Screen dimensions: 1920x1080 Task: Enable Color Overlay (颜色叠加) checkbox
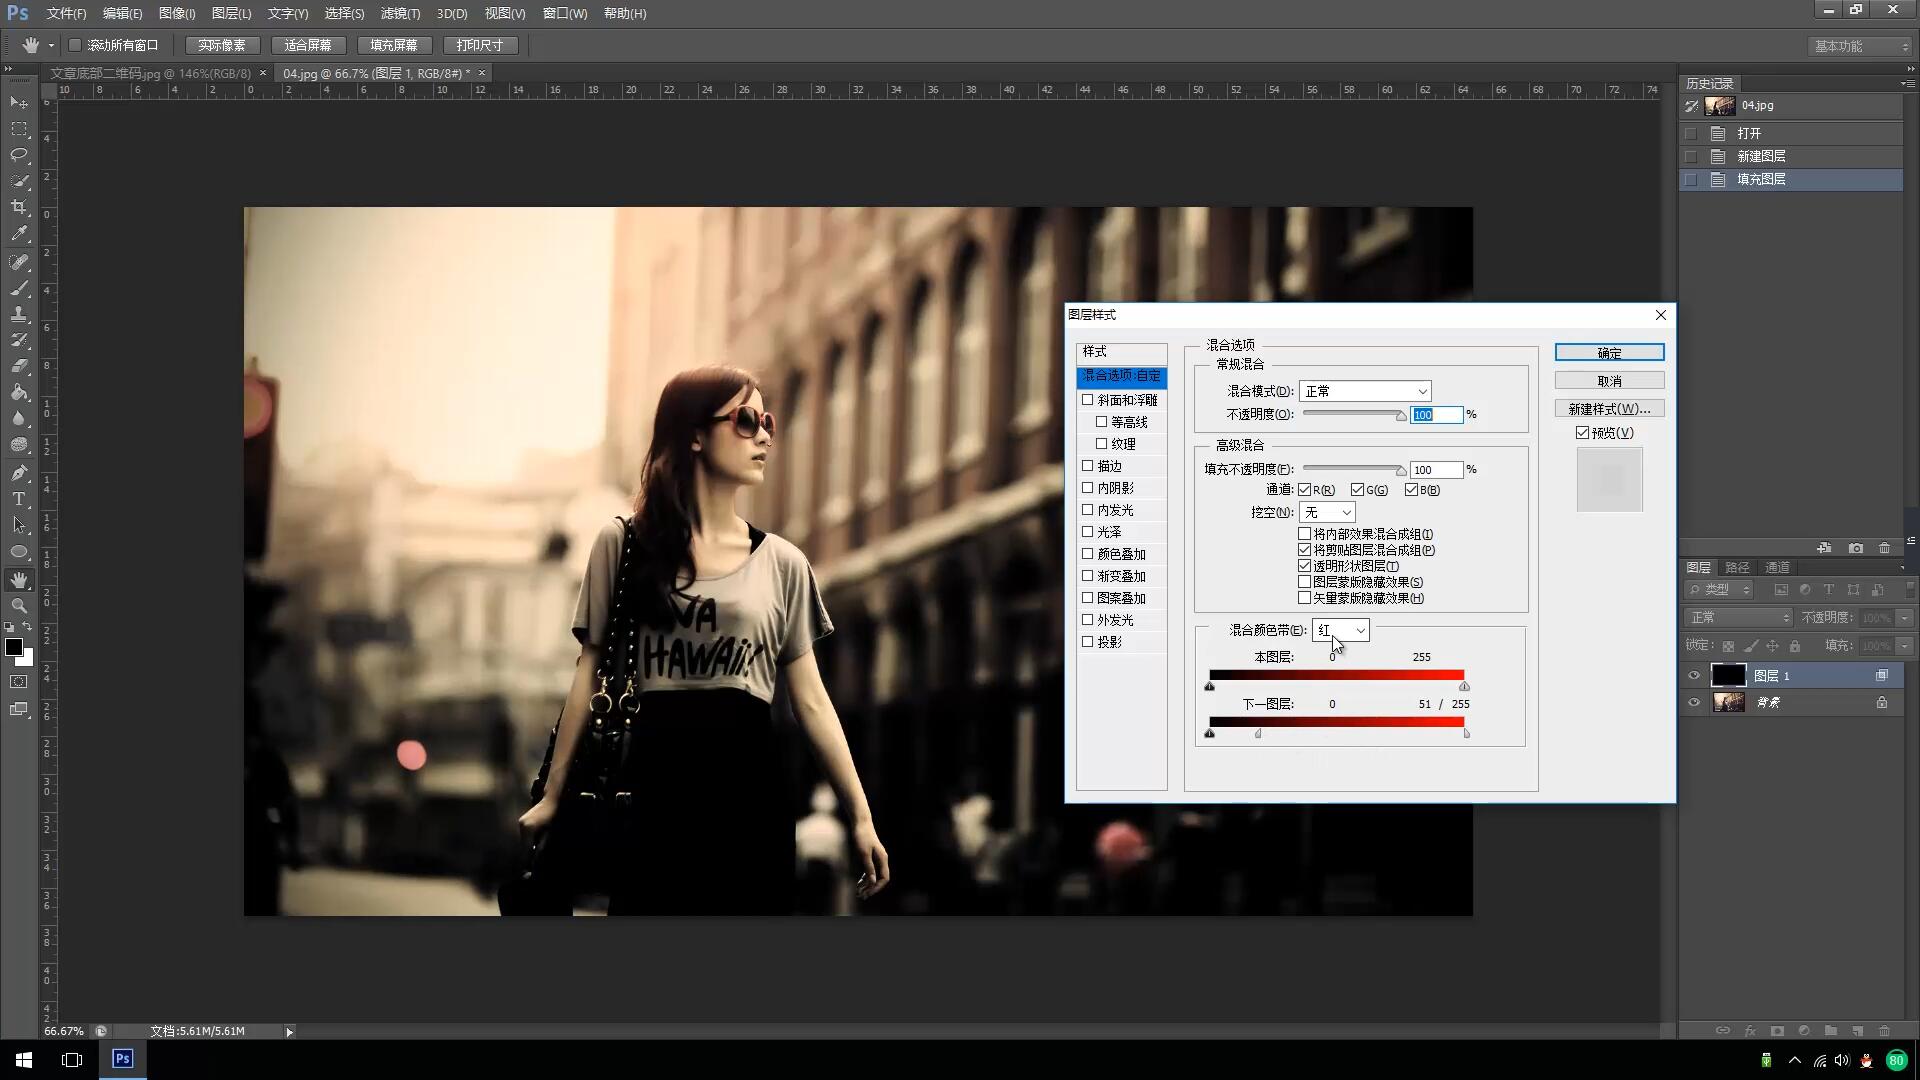point(1087,554)
